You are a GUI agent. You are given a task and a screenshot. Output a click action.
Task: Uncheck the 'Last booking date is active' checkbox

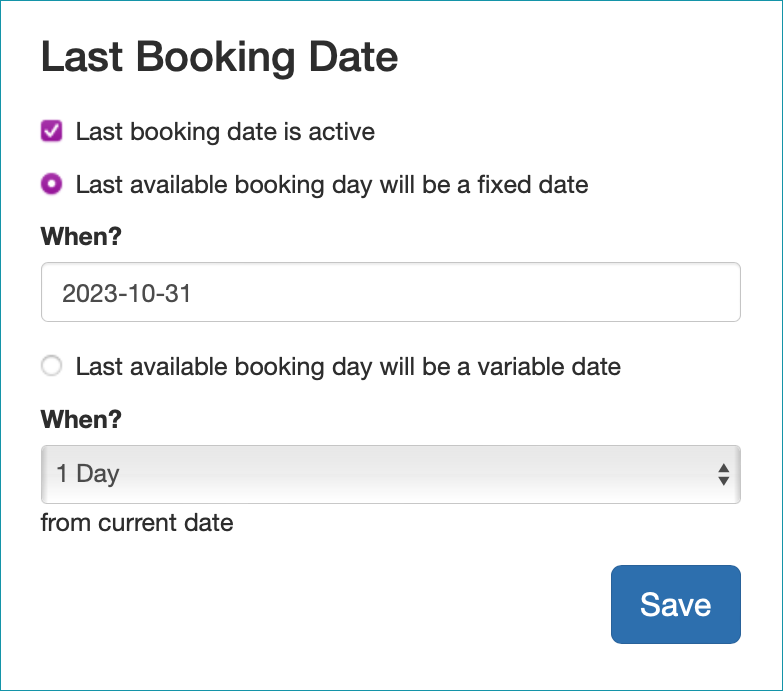point(51,131)
